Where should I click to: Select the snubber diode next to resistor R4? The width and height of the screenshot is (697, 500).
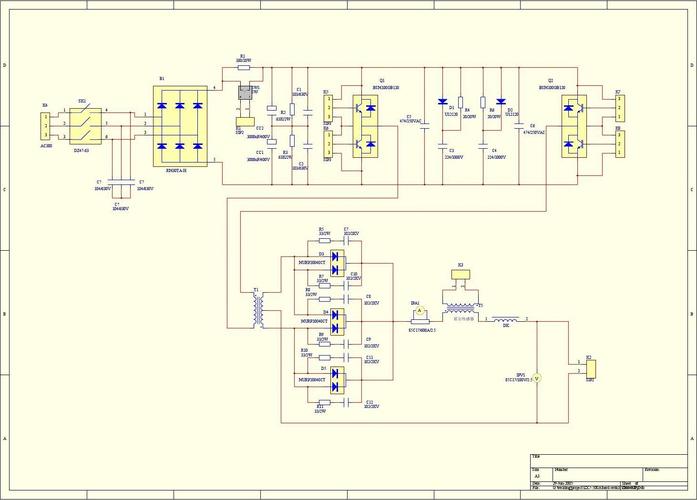(442, 102)
